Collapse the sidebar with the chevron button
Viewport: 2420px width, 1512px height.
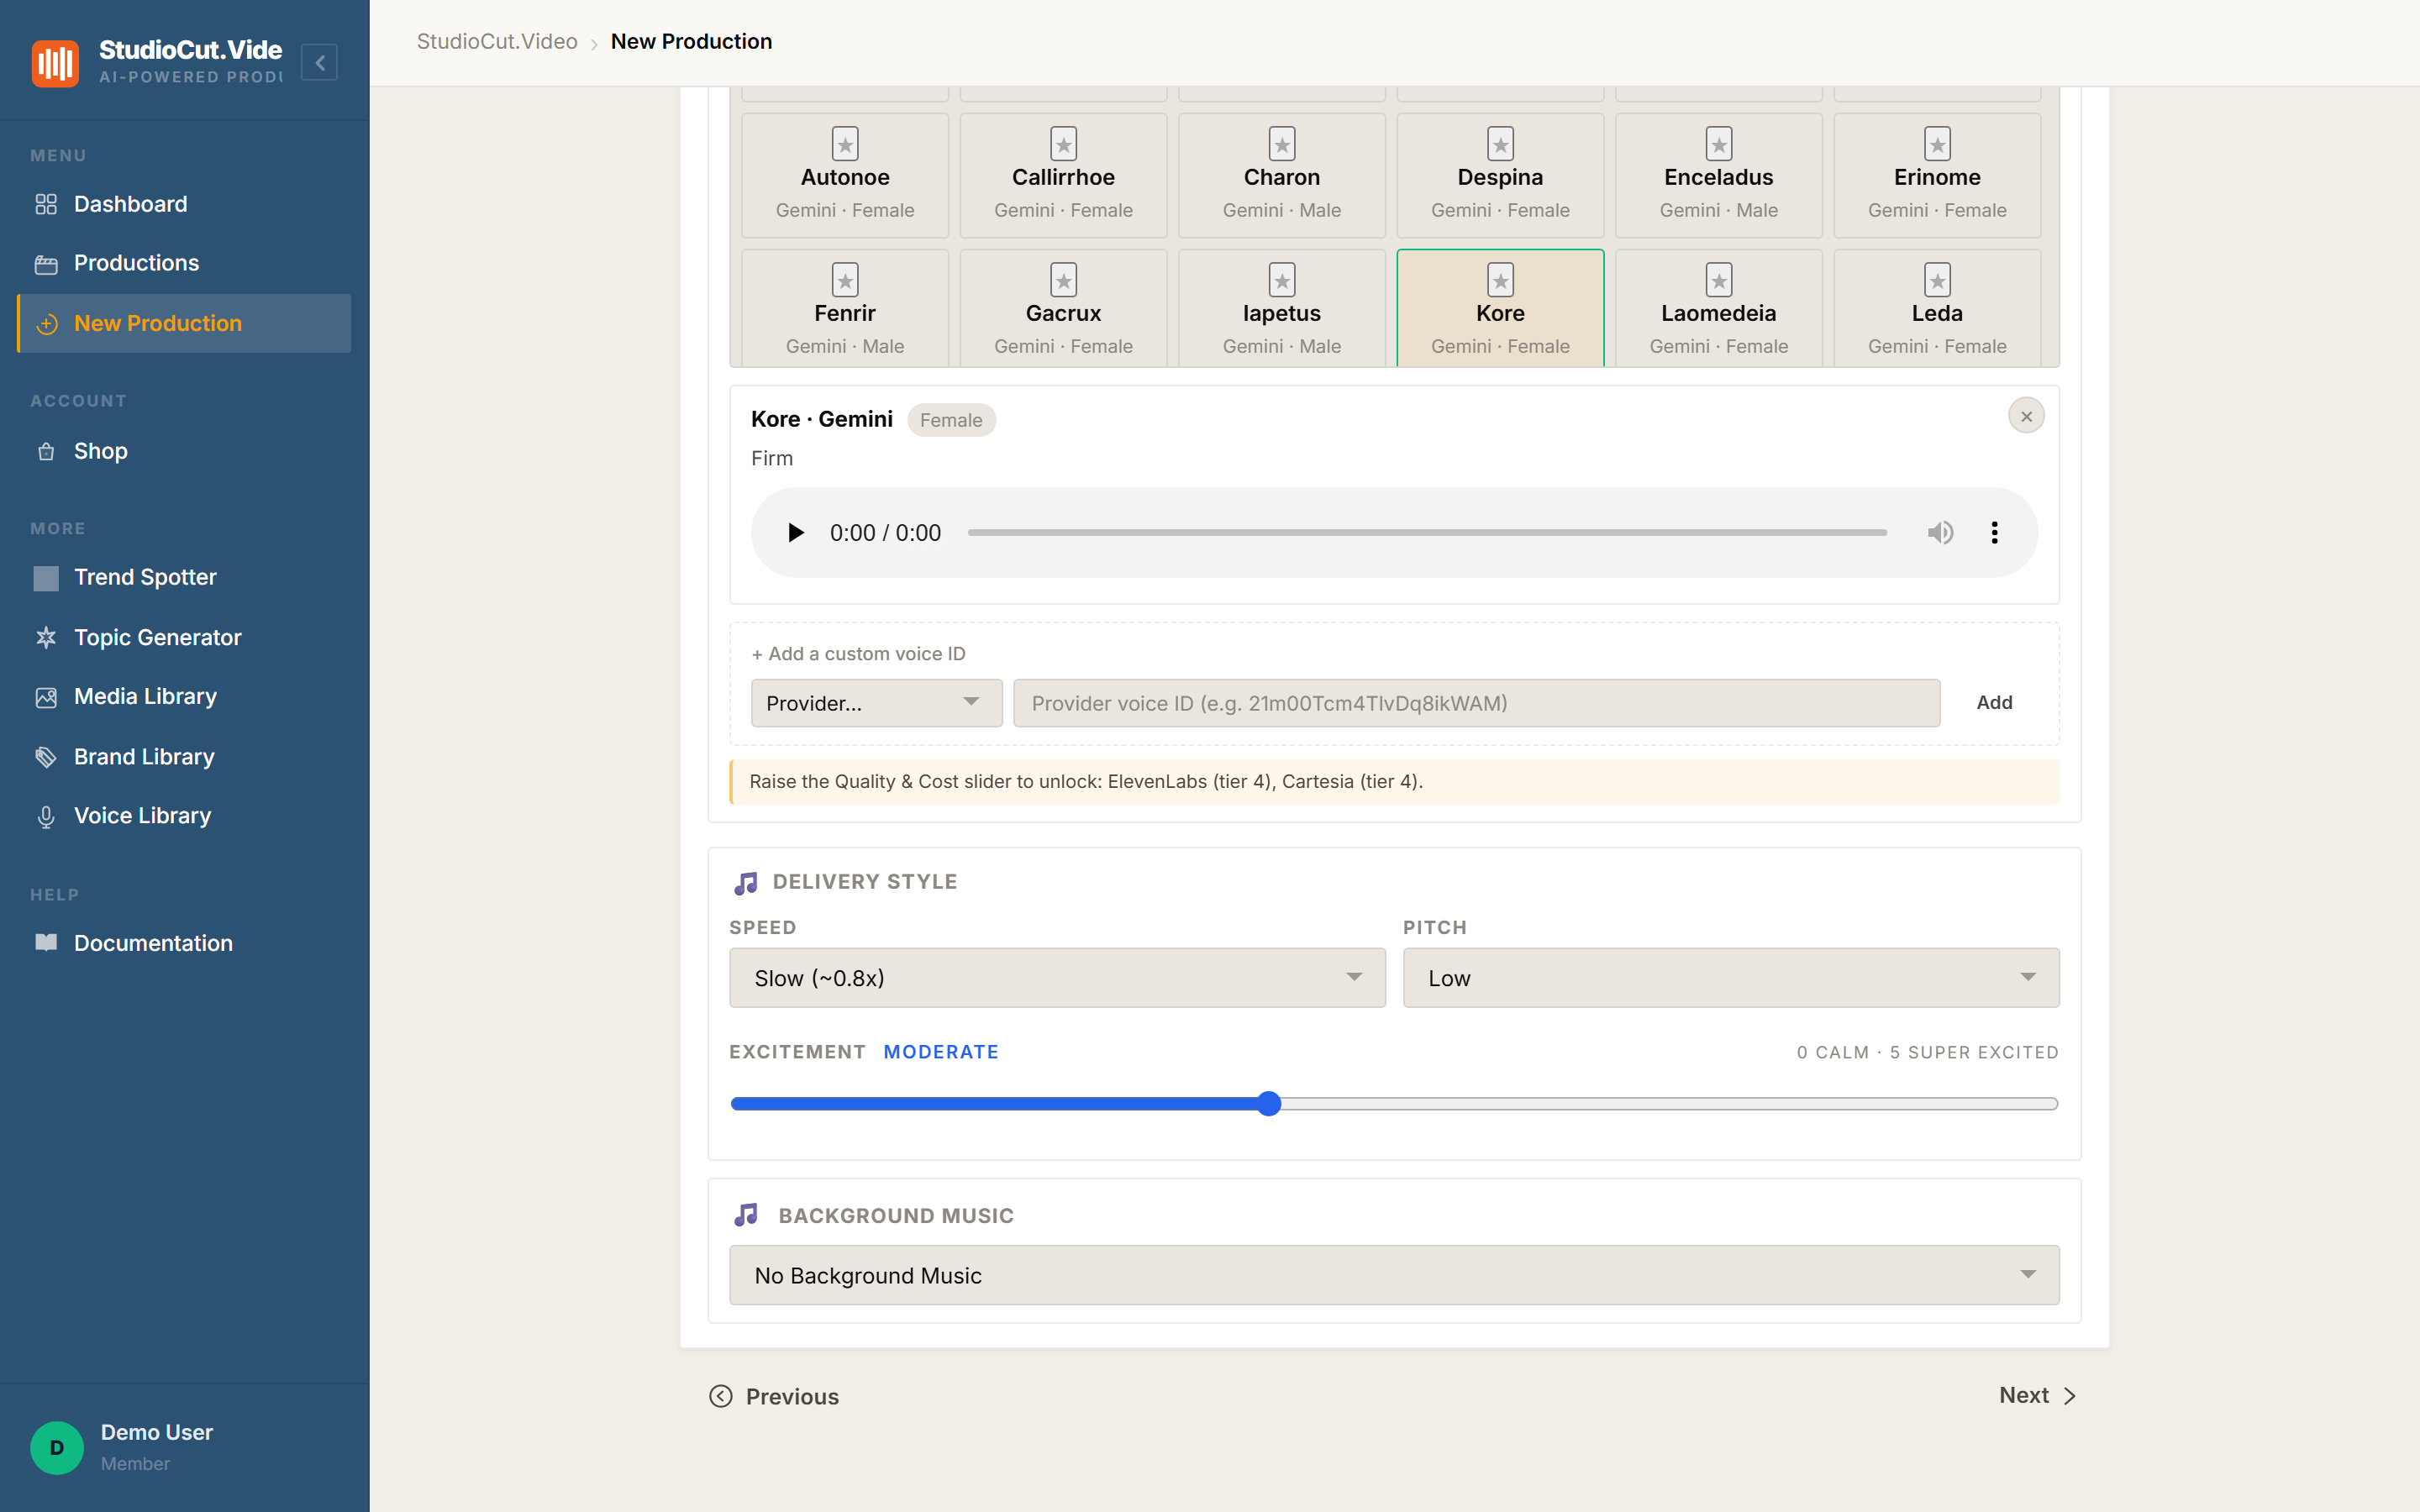tap(319, 62)
